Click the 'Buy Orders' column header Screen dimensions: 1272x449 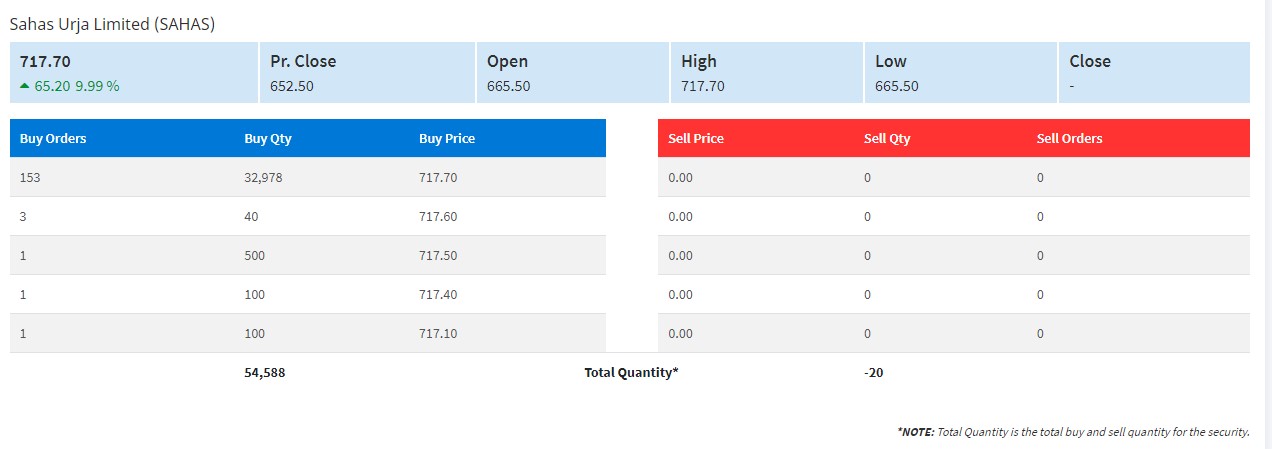pyautogui.click(x=53, y=139)
